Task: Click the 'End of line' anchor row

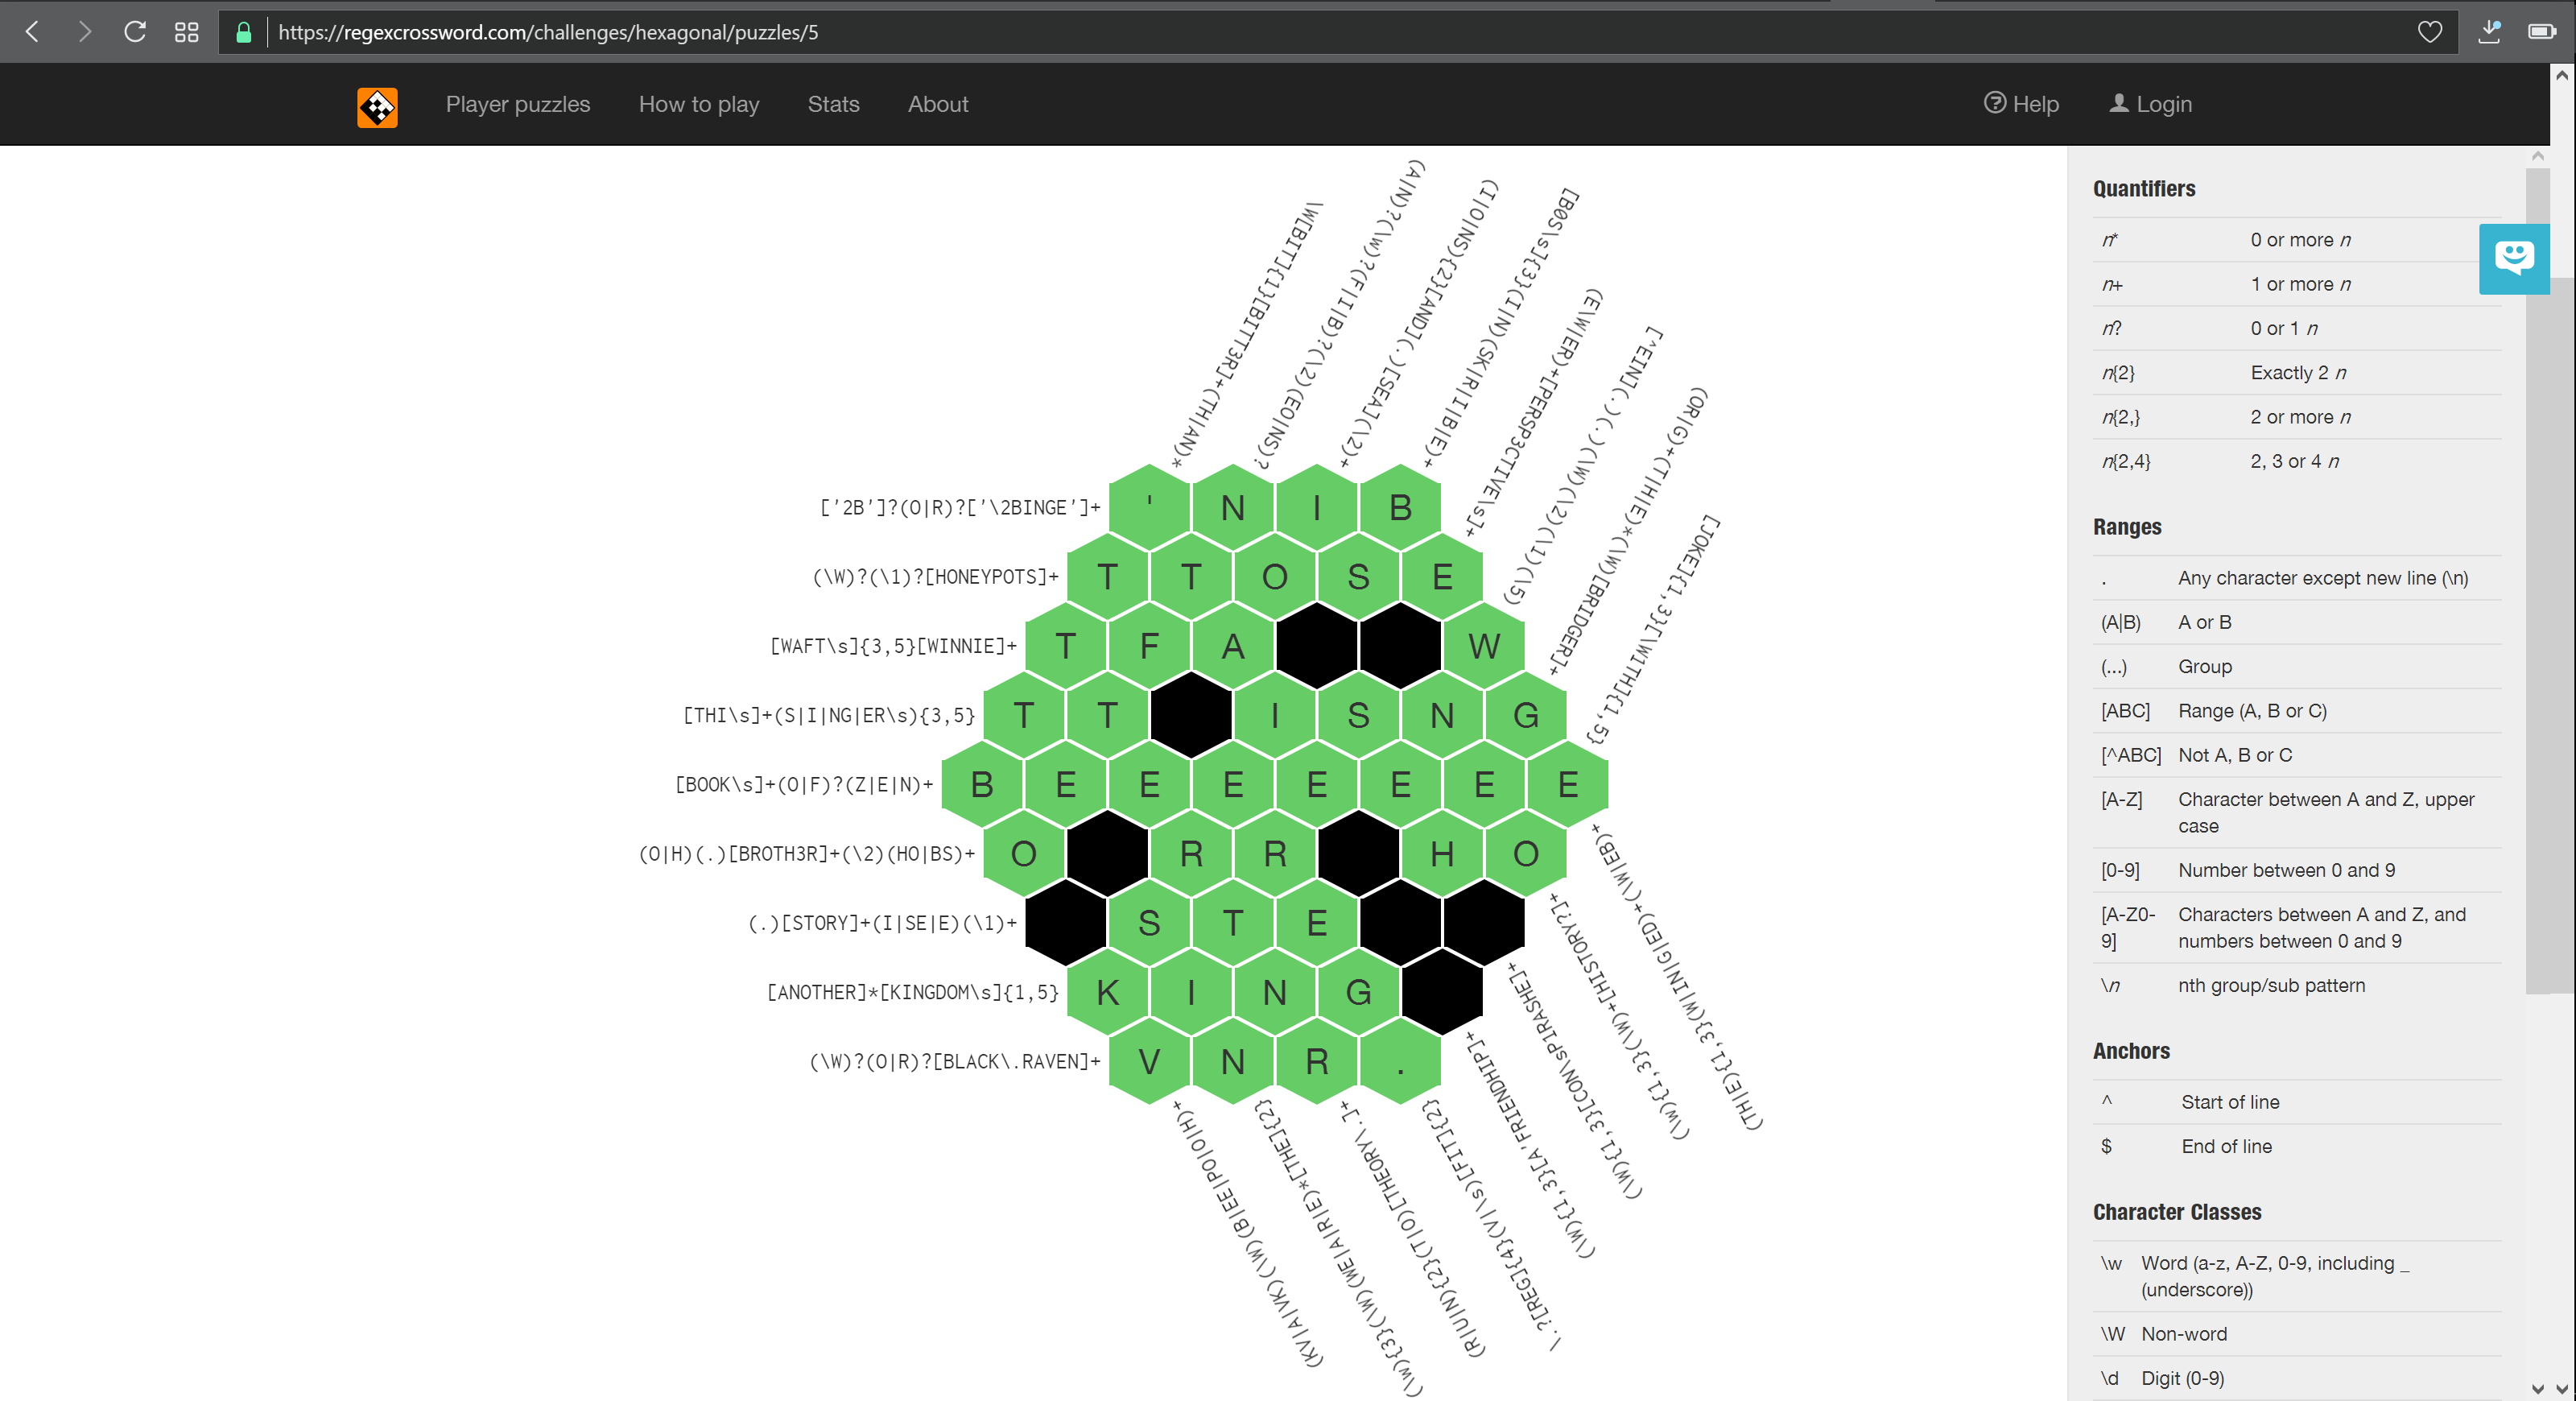Action: coord(2297,1146)
